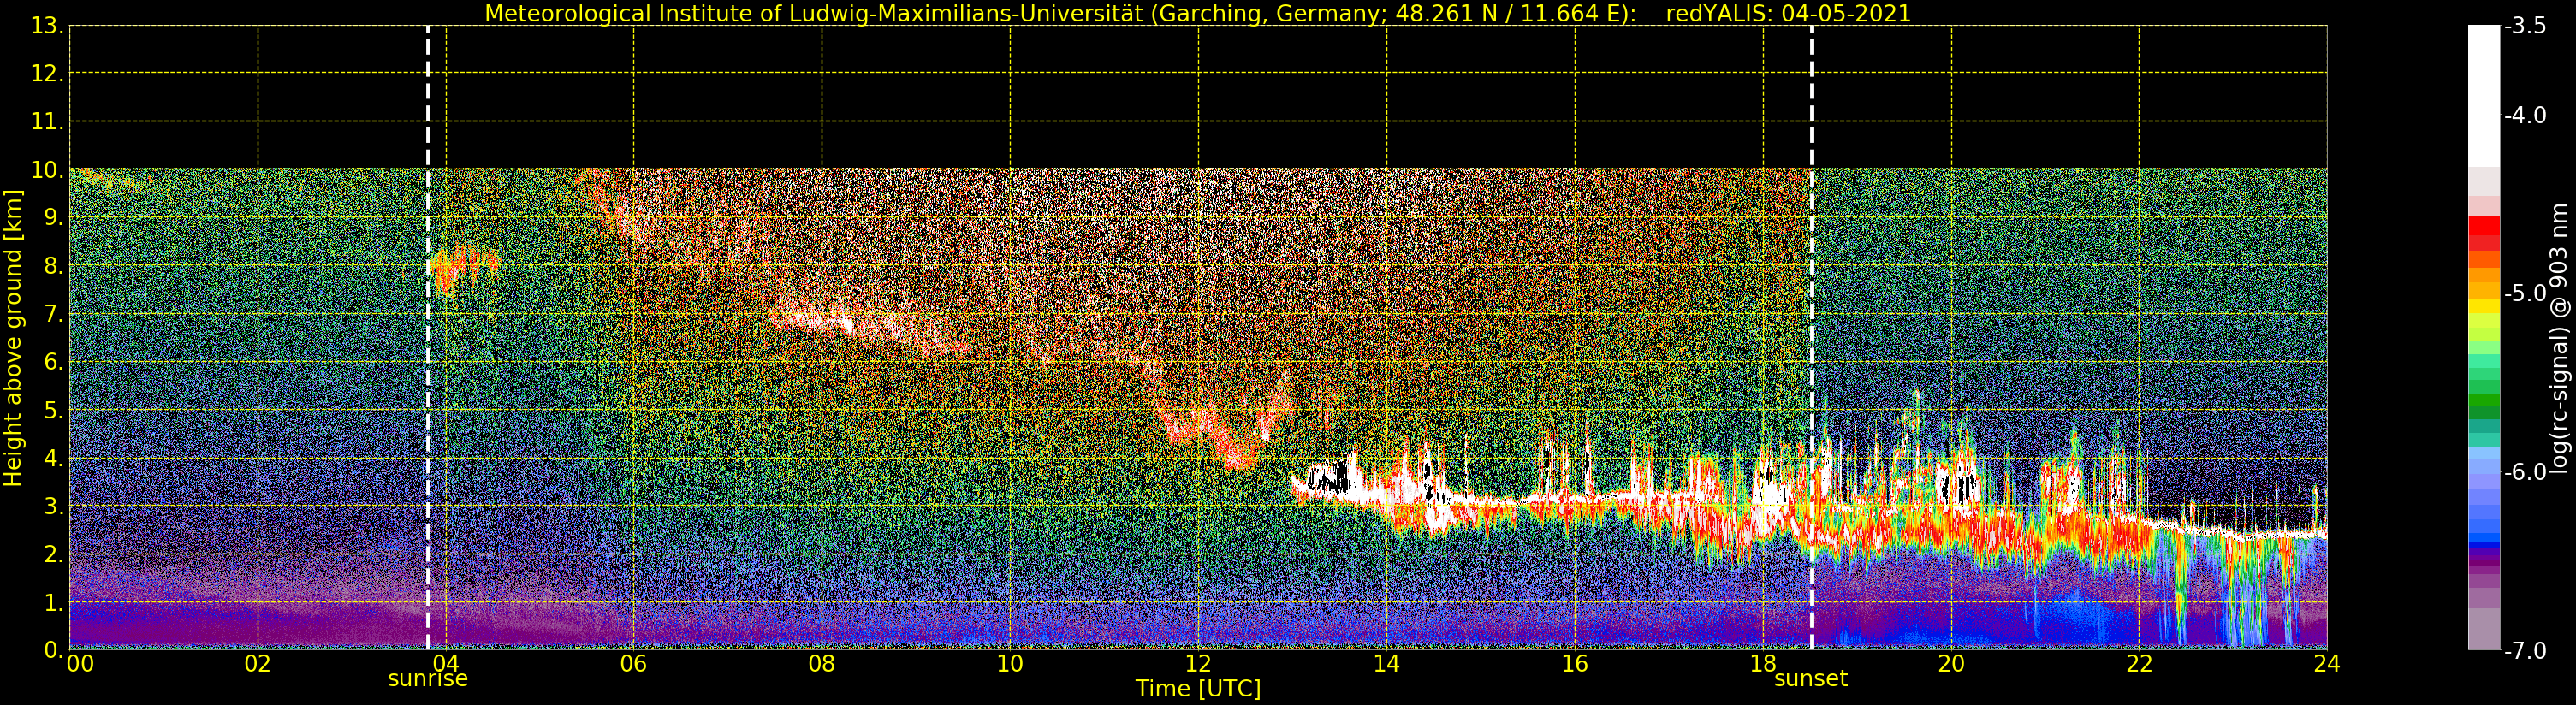Click the time axis tick '12'

[1198, 664]
